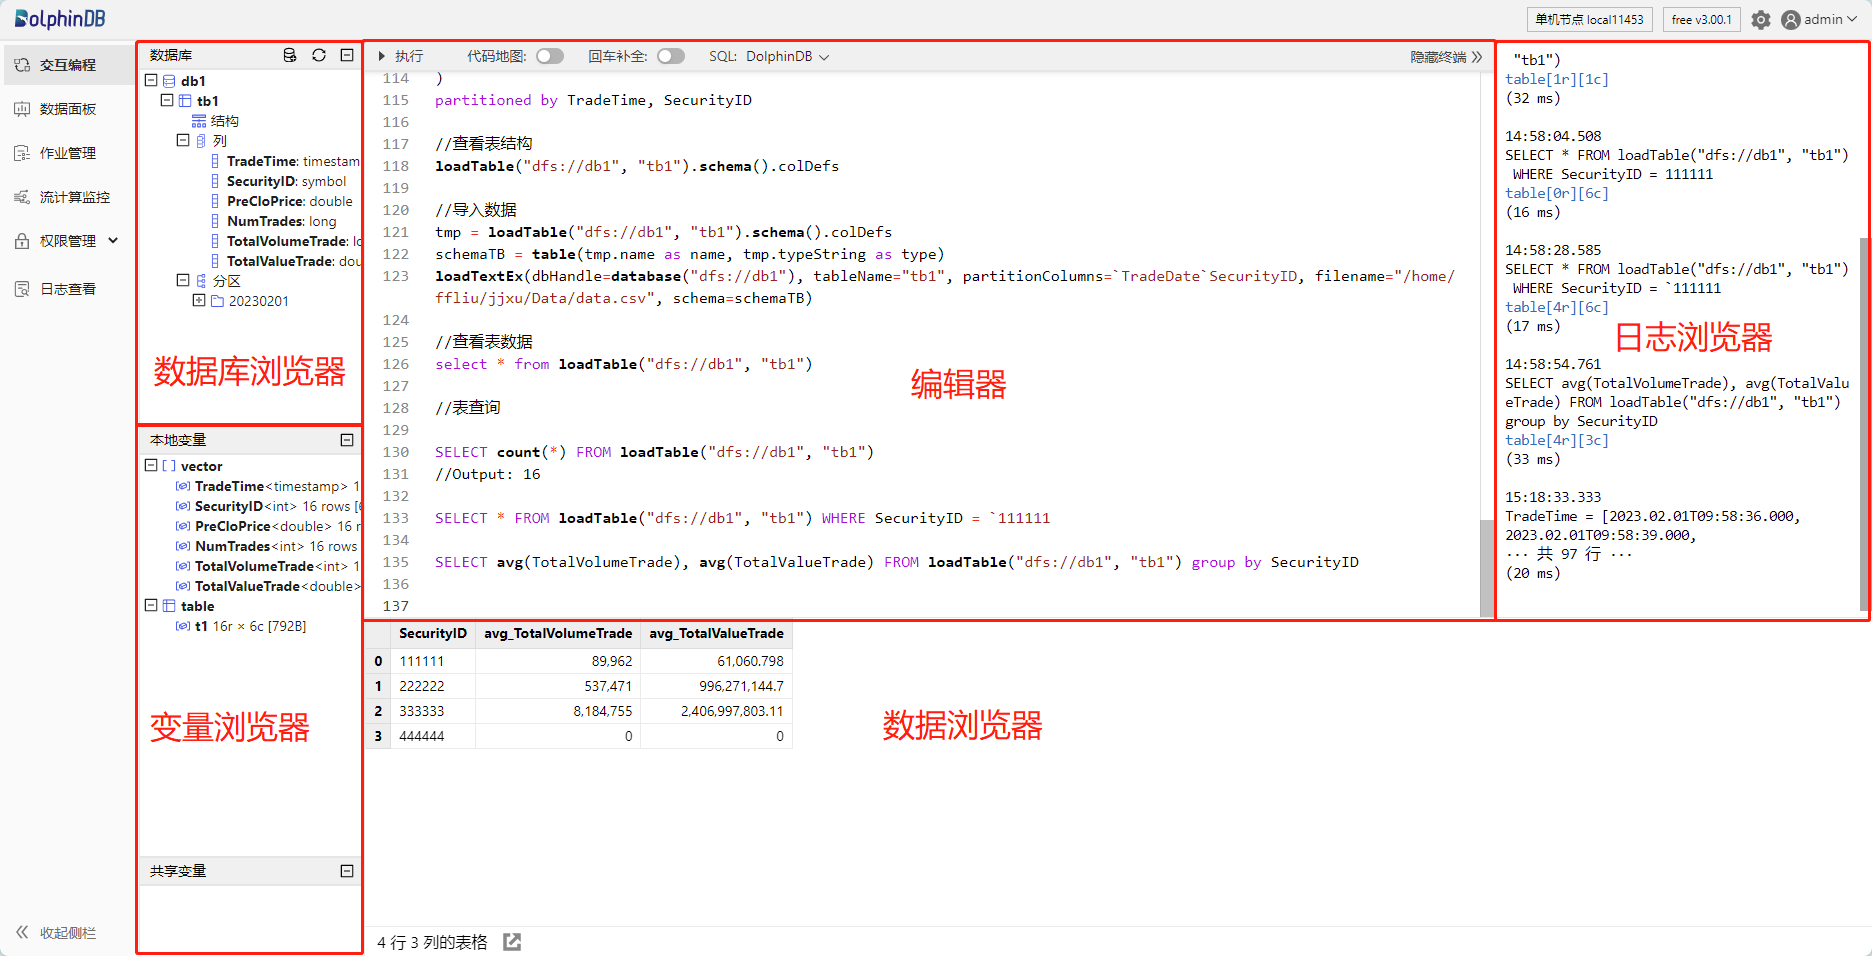Enable the 回车补全 switch
The height and width of the screenshot is (956, 1872).
671,57
